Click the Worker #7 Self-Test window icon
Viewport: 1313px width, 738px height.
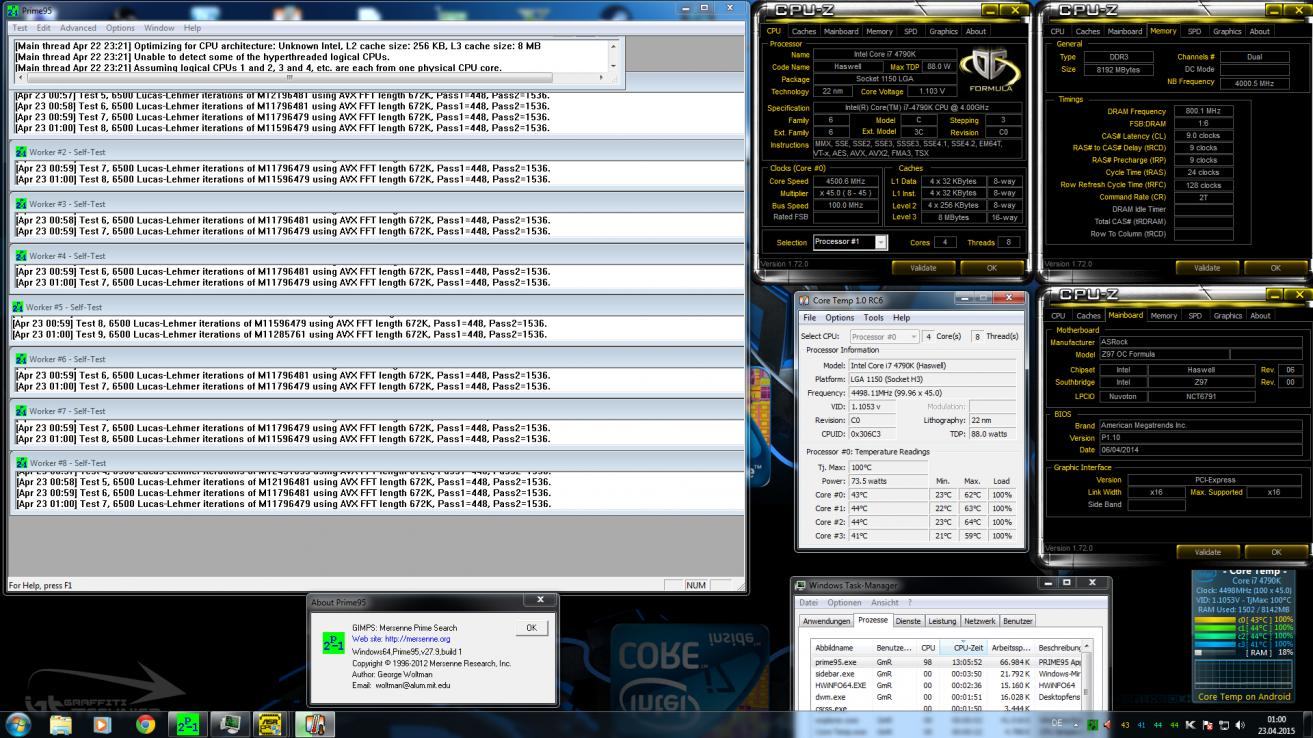pos(21,411)
